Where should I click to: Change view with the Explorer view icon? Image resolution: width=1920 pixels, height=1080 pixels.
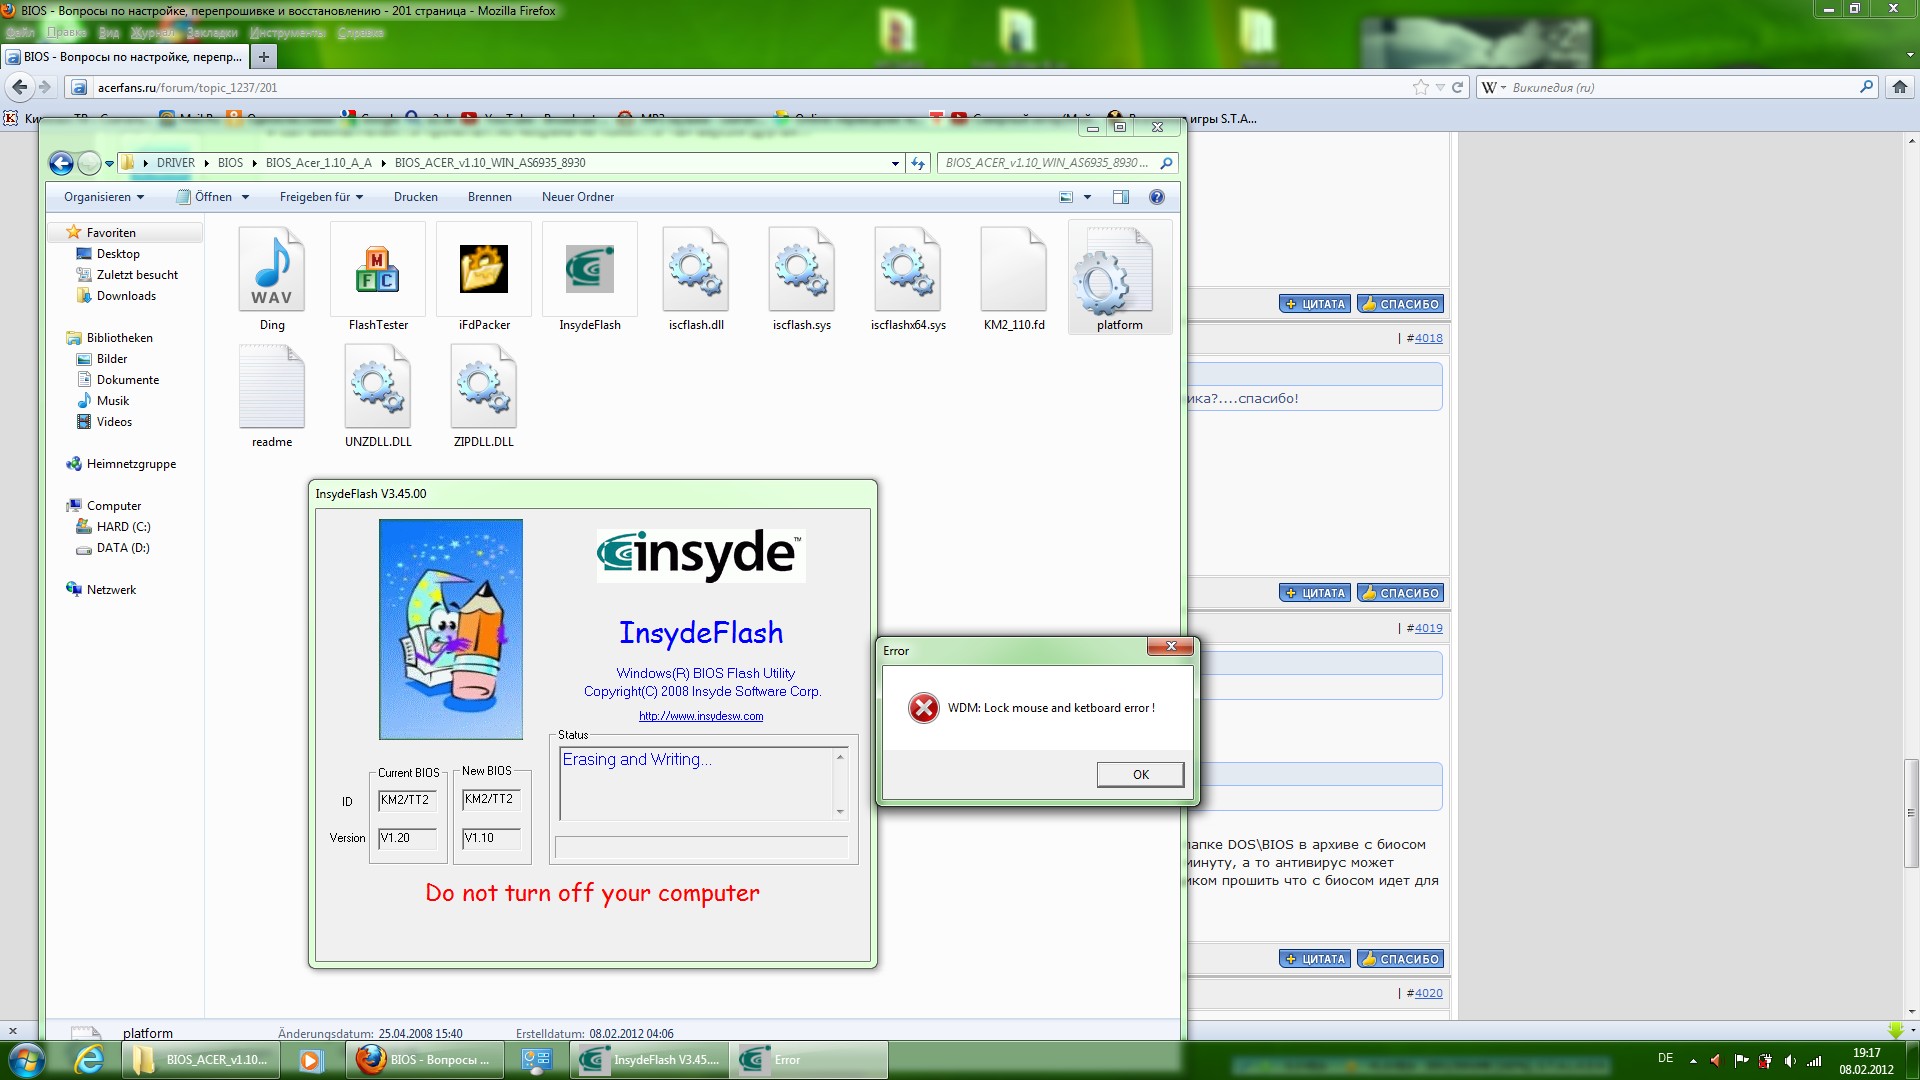pyautogui.click(x=1066, y=197)
